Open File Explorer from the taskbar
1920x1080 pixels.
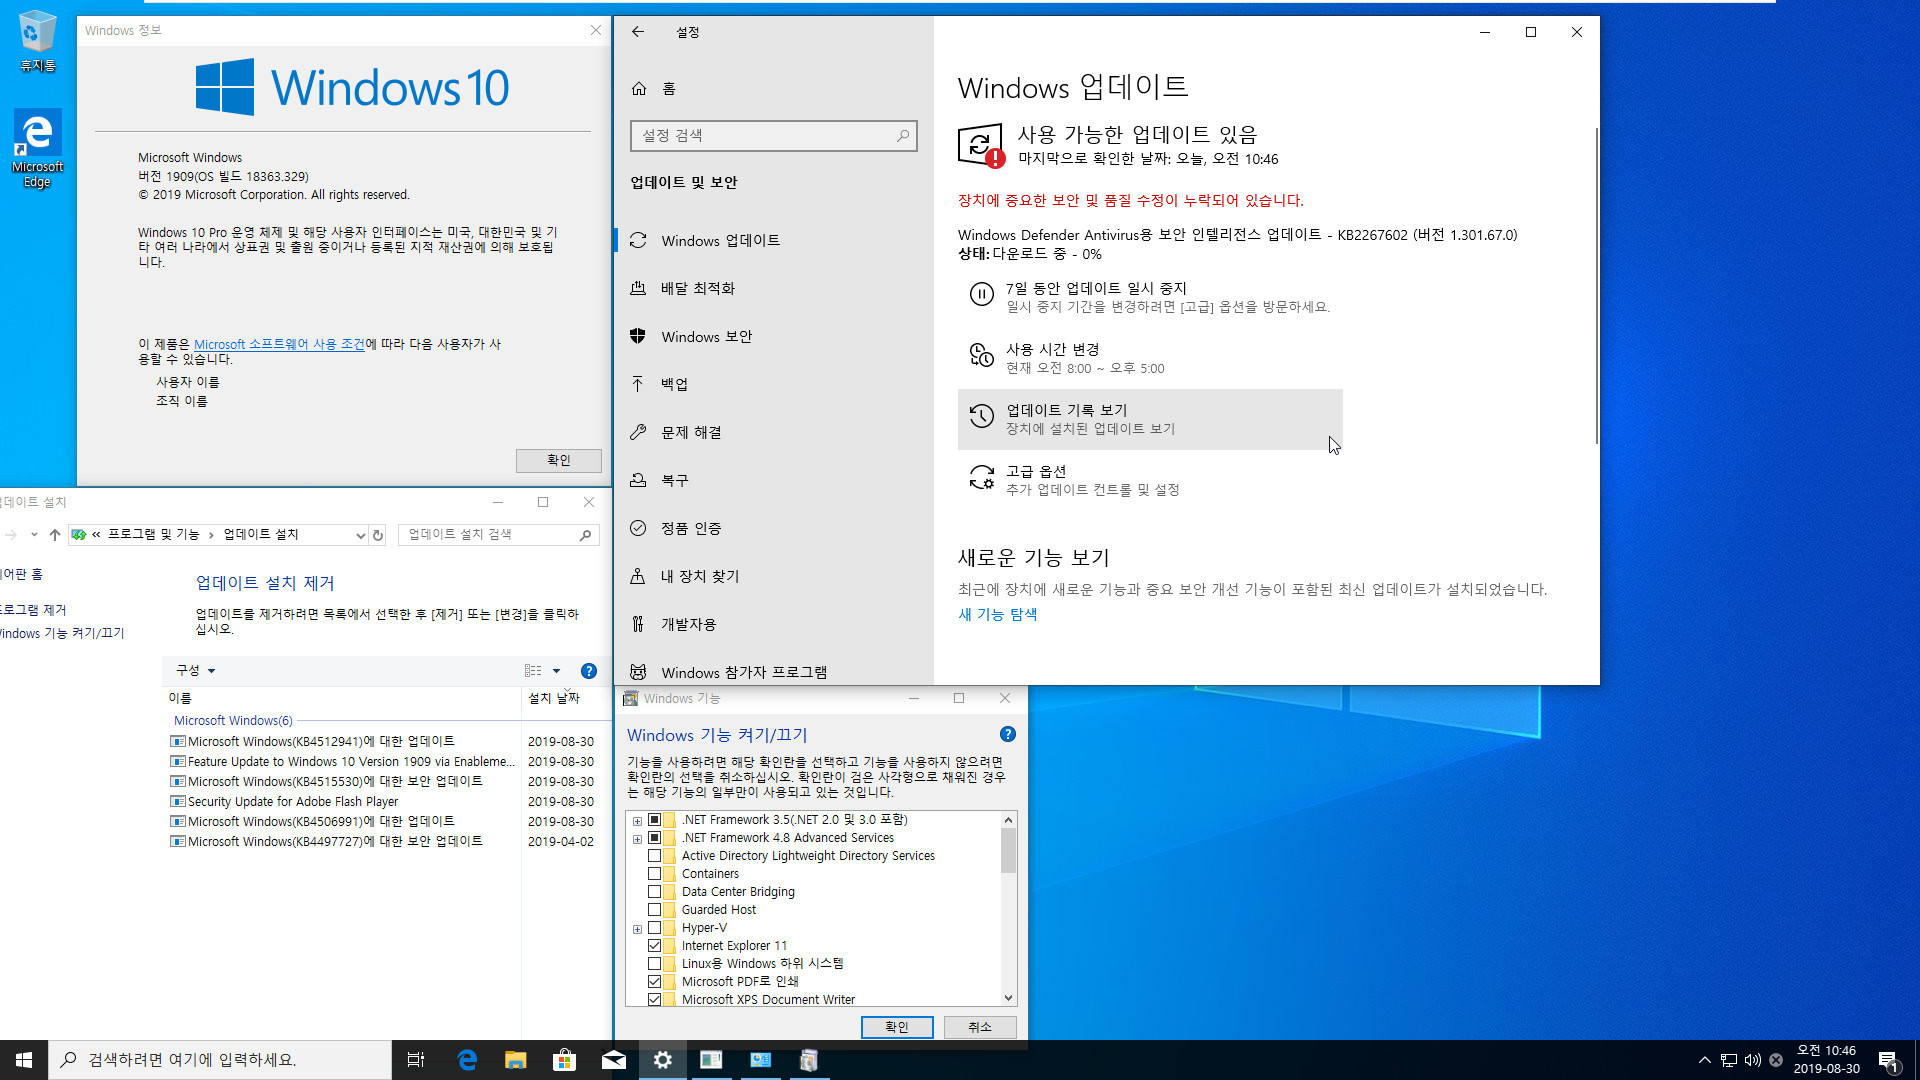click(x=516, y=1060)
